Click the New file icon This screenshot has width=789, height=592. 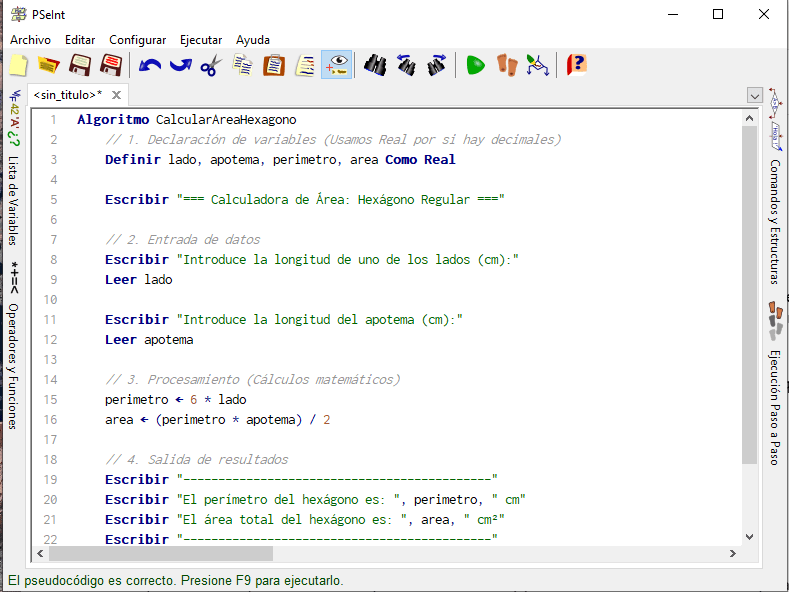[x=19, y=66]
